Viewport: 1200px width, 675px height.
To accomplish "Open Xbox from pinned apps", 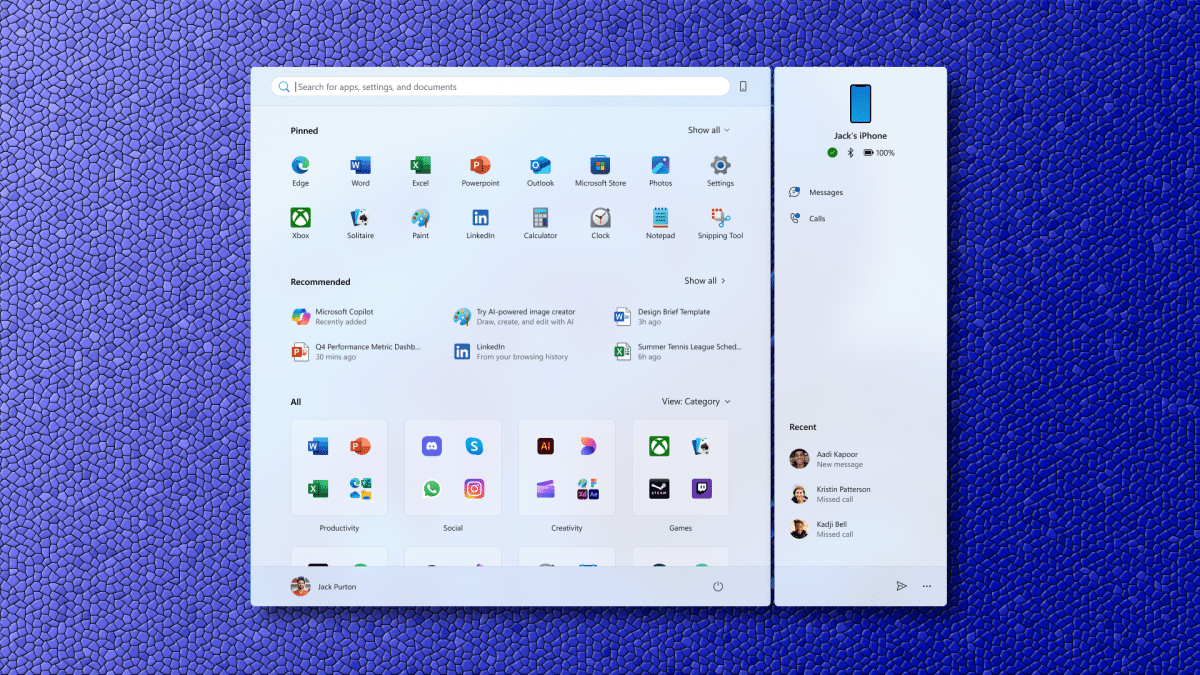I will coord(300,220).
